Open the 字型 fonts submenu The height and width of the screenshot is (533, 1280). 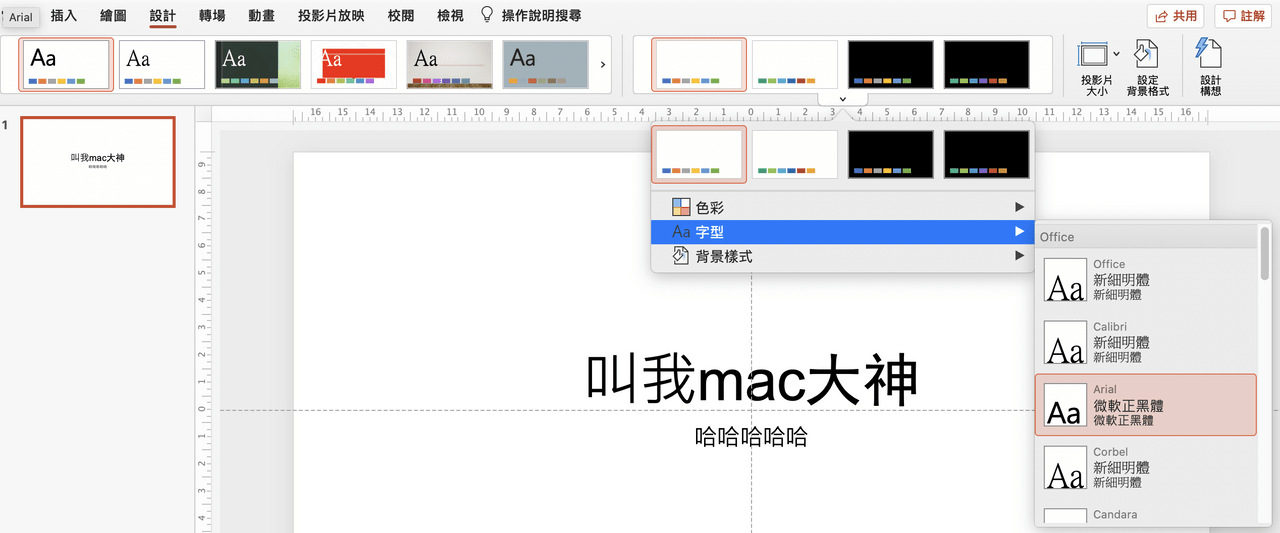click(x=842, y=232)
